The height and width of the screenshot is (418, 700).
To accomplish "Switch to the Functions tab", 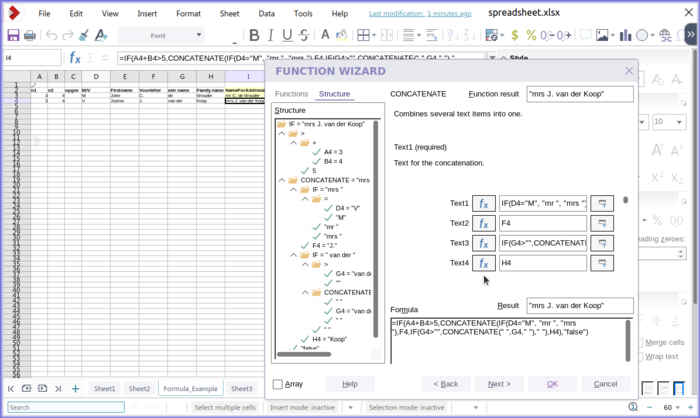I will pyautogui.click(x=291, y=94).
